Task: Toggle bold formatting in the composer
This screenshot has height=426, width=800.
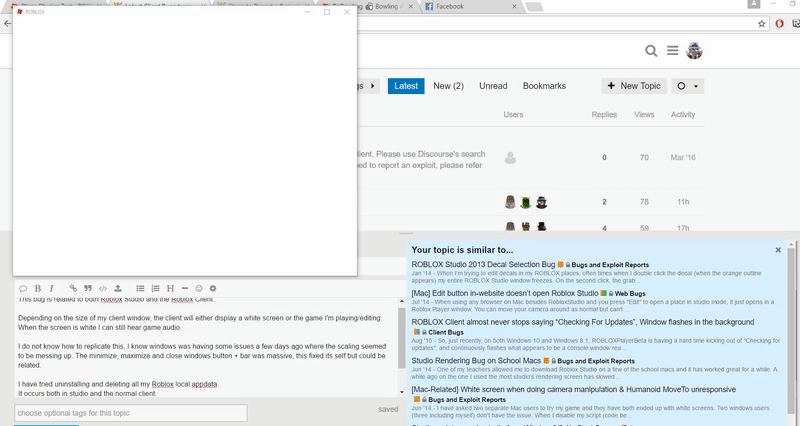Action: click(37, 288)
